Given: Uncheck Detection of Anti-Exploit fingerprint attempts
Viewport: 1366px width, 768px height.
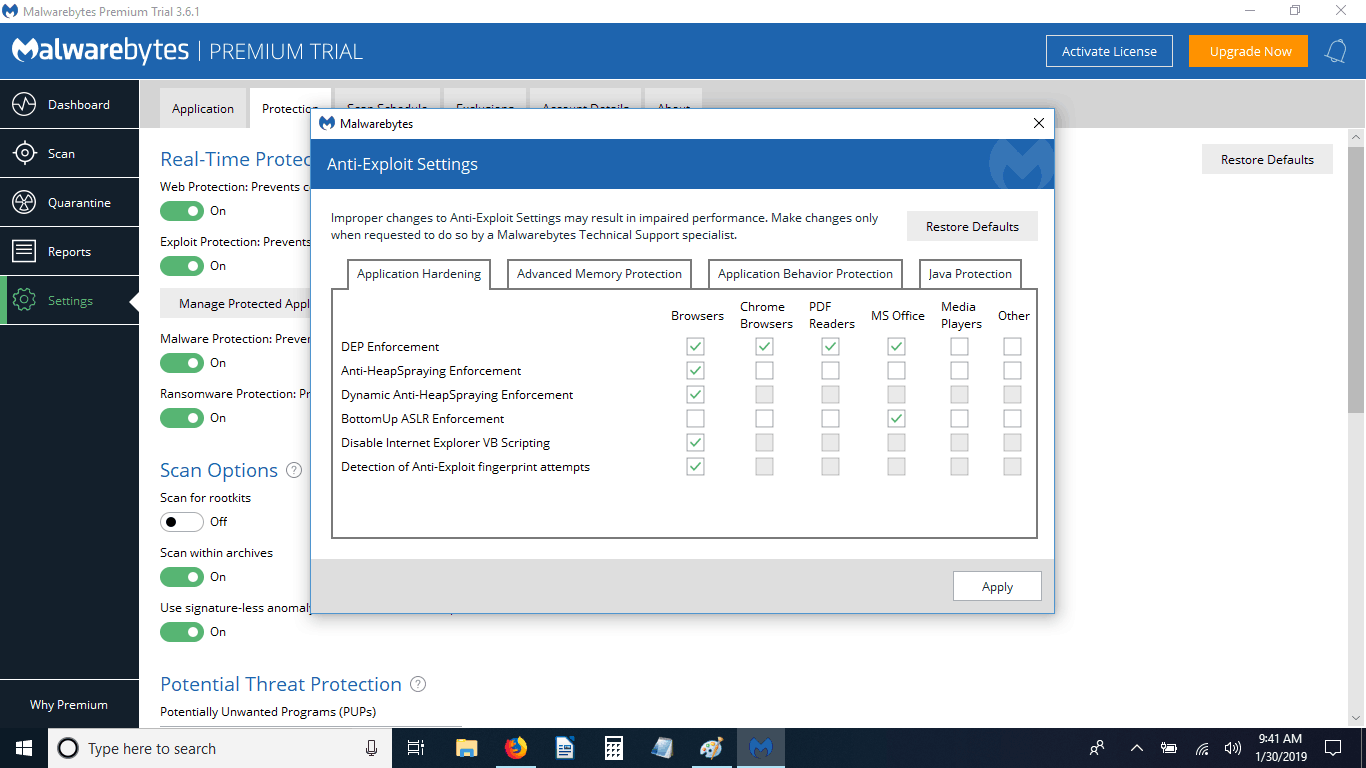Looking at the screenshot, I should (x=695, y=467).
